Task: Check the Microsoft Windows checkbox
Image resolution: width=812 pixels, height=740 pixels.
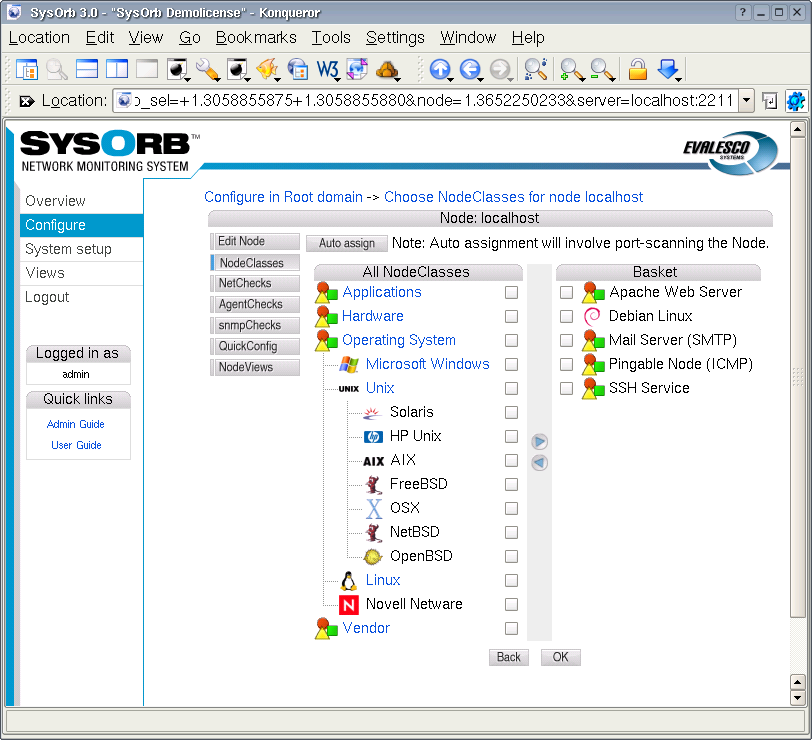Action: [512, 365]
